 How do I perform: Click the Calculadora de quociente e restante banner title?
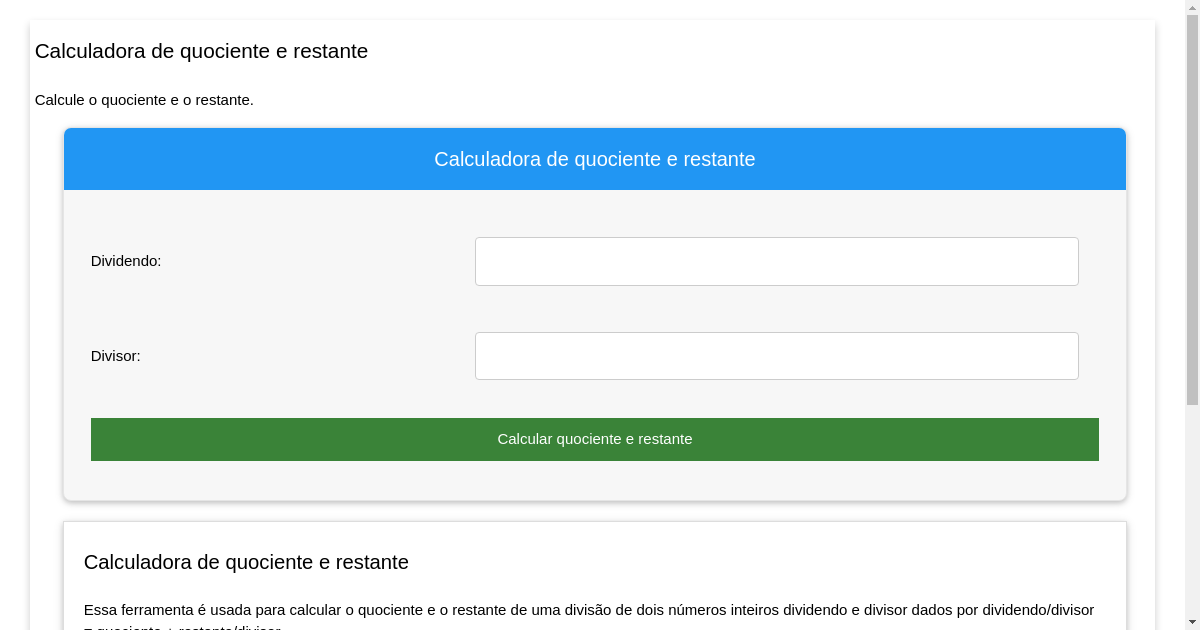595,158
